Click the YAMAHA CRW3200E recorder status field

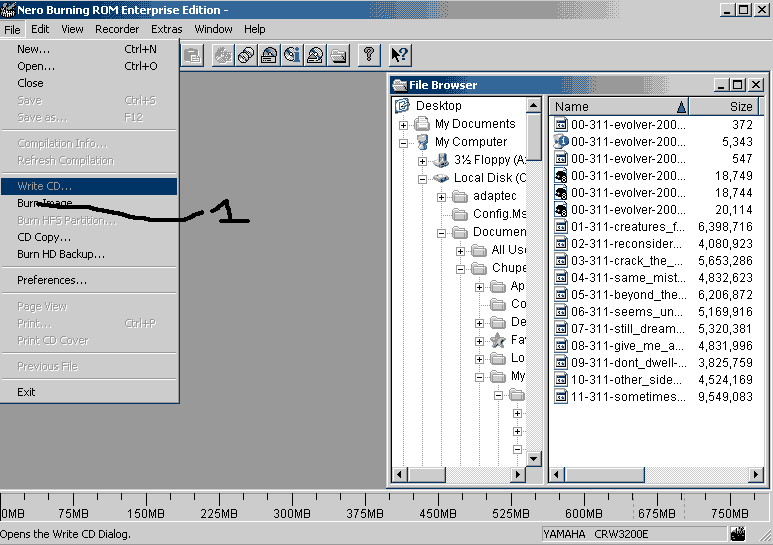click(x=634, y=534)
